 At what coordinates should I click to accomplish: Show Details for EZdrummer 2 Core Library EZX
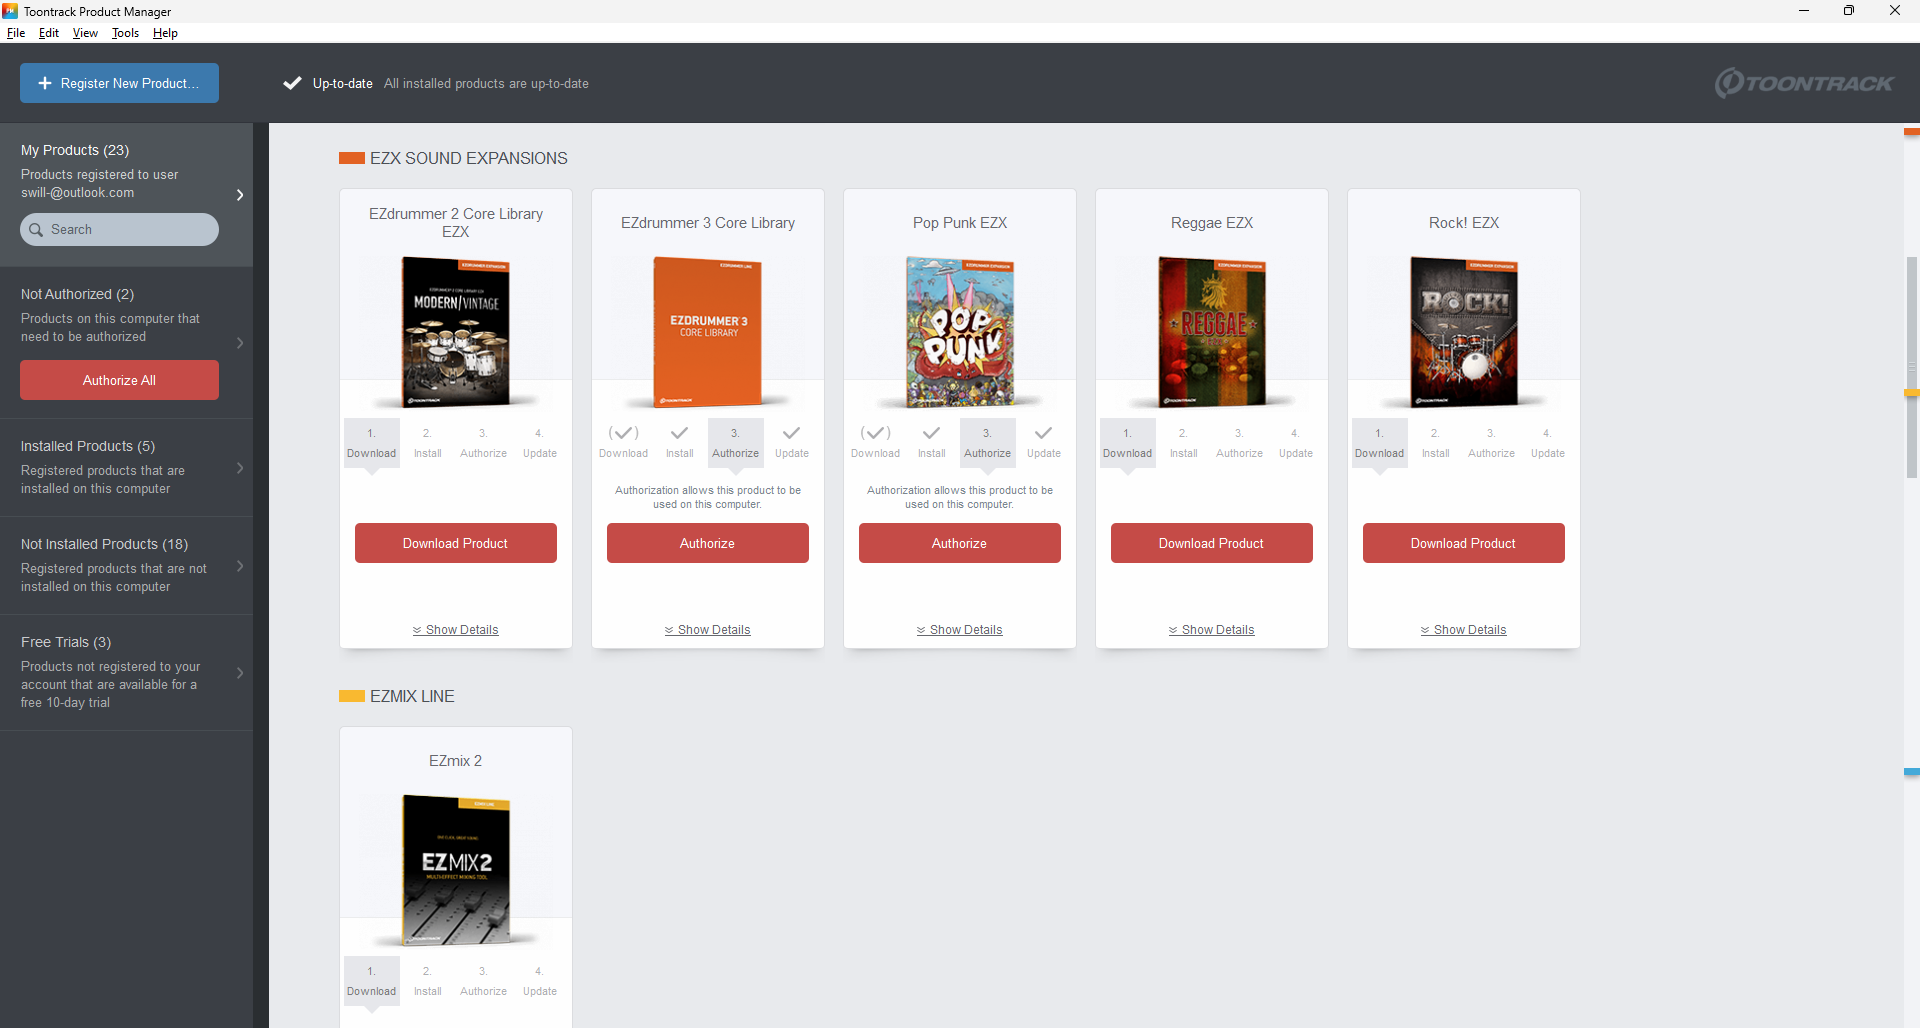(455, 630)
